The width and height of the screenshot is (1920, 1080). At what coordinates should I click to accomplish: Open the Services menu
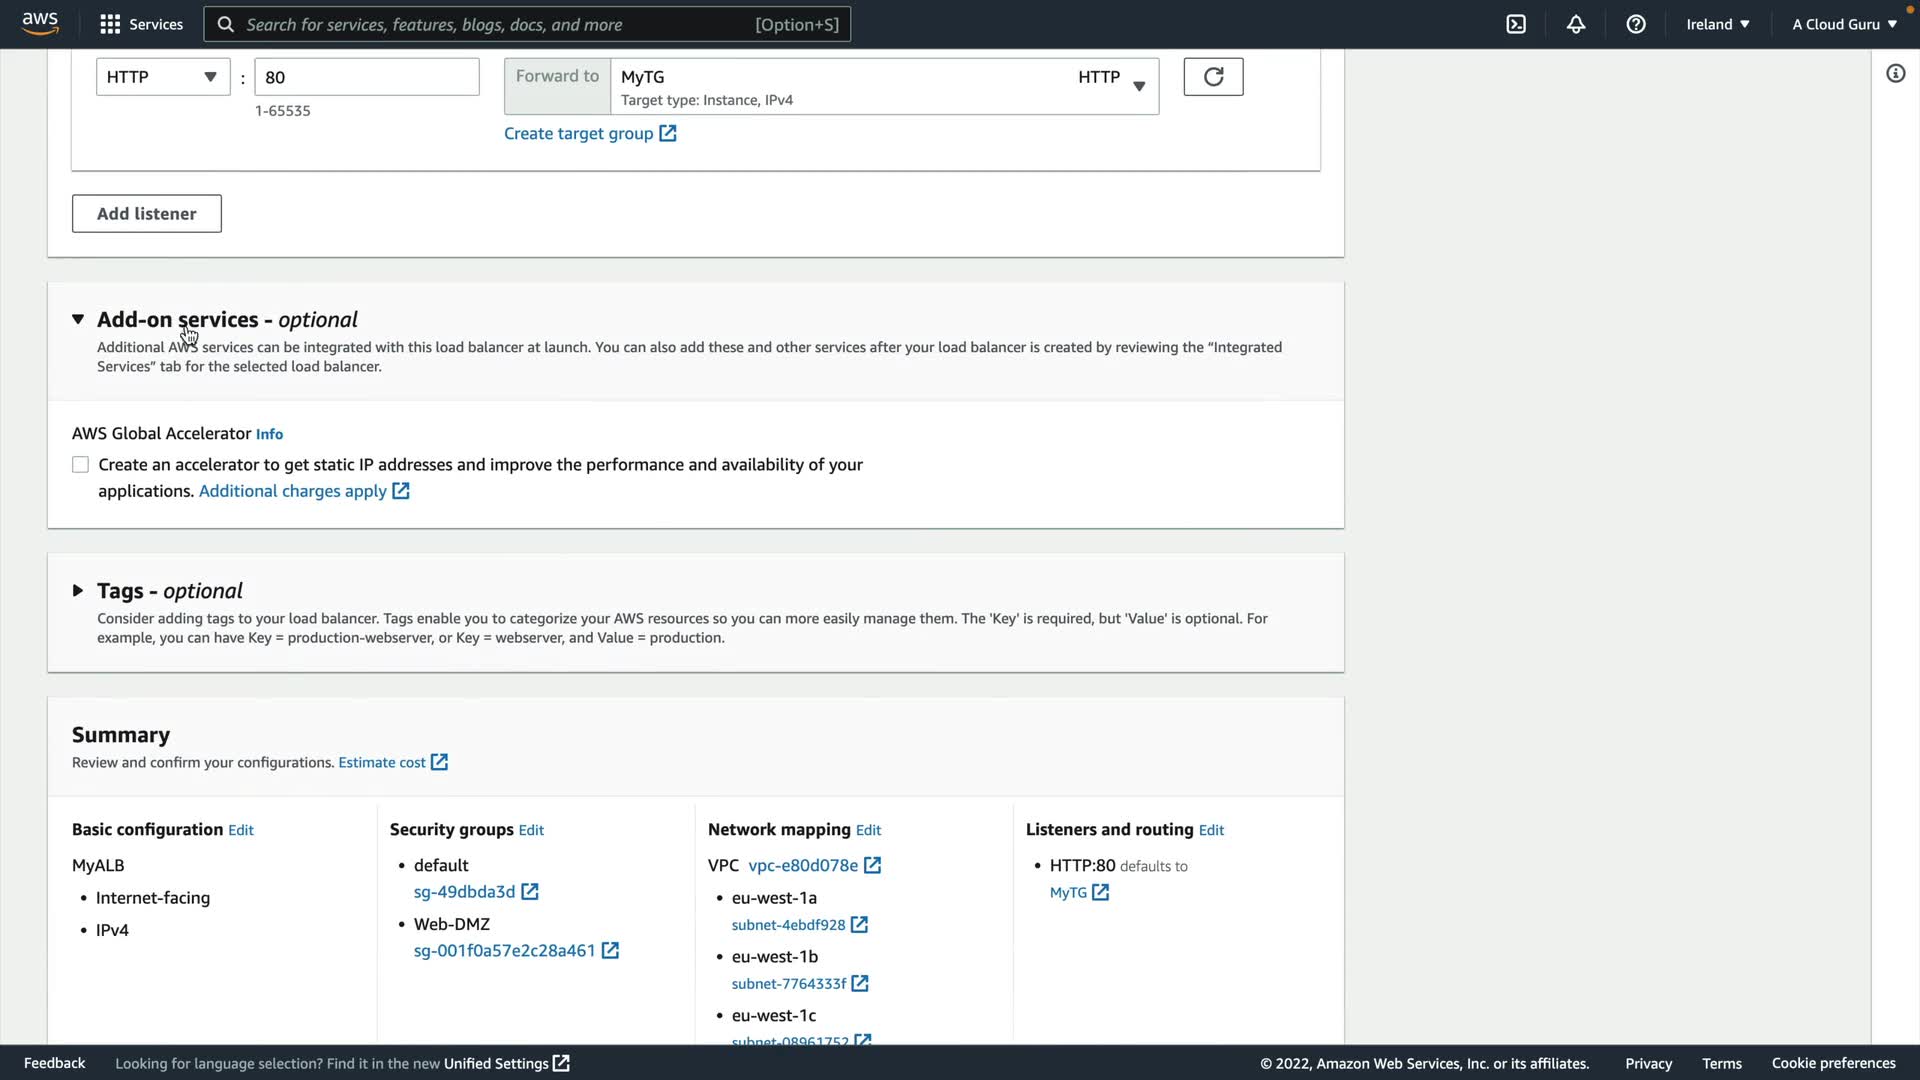(142, 24)
